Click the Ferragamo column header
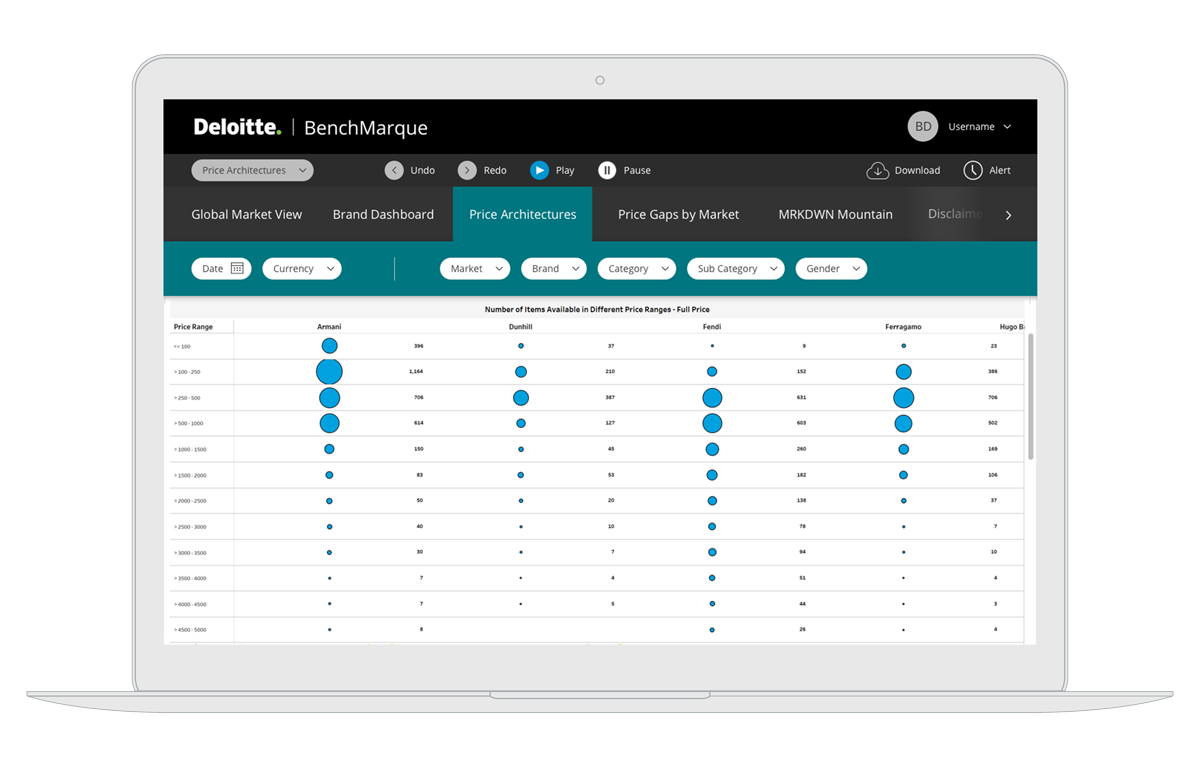 click(903, 327)
